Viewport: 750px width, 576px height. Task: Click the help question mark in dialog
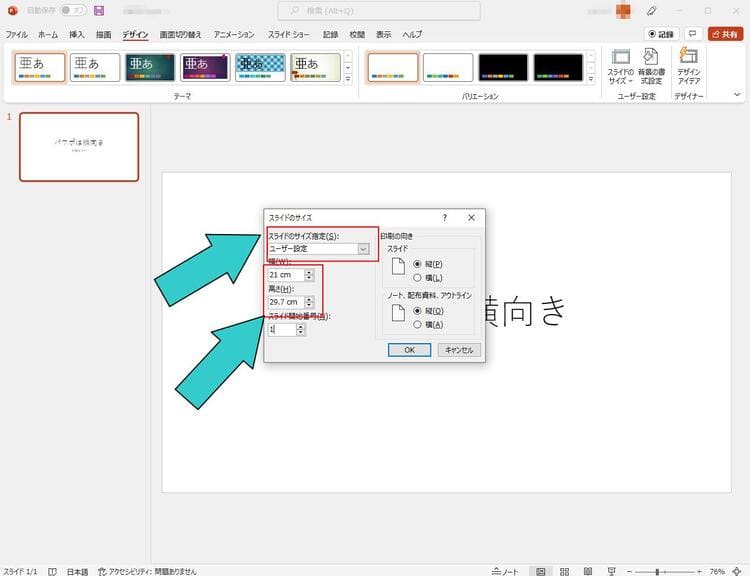[445, 218]
